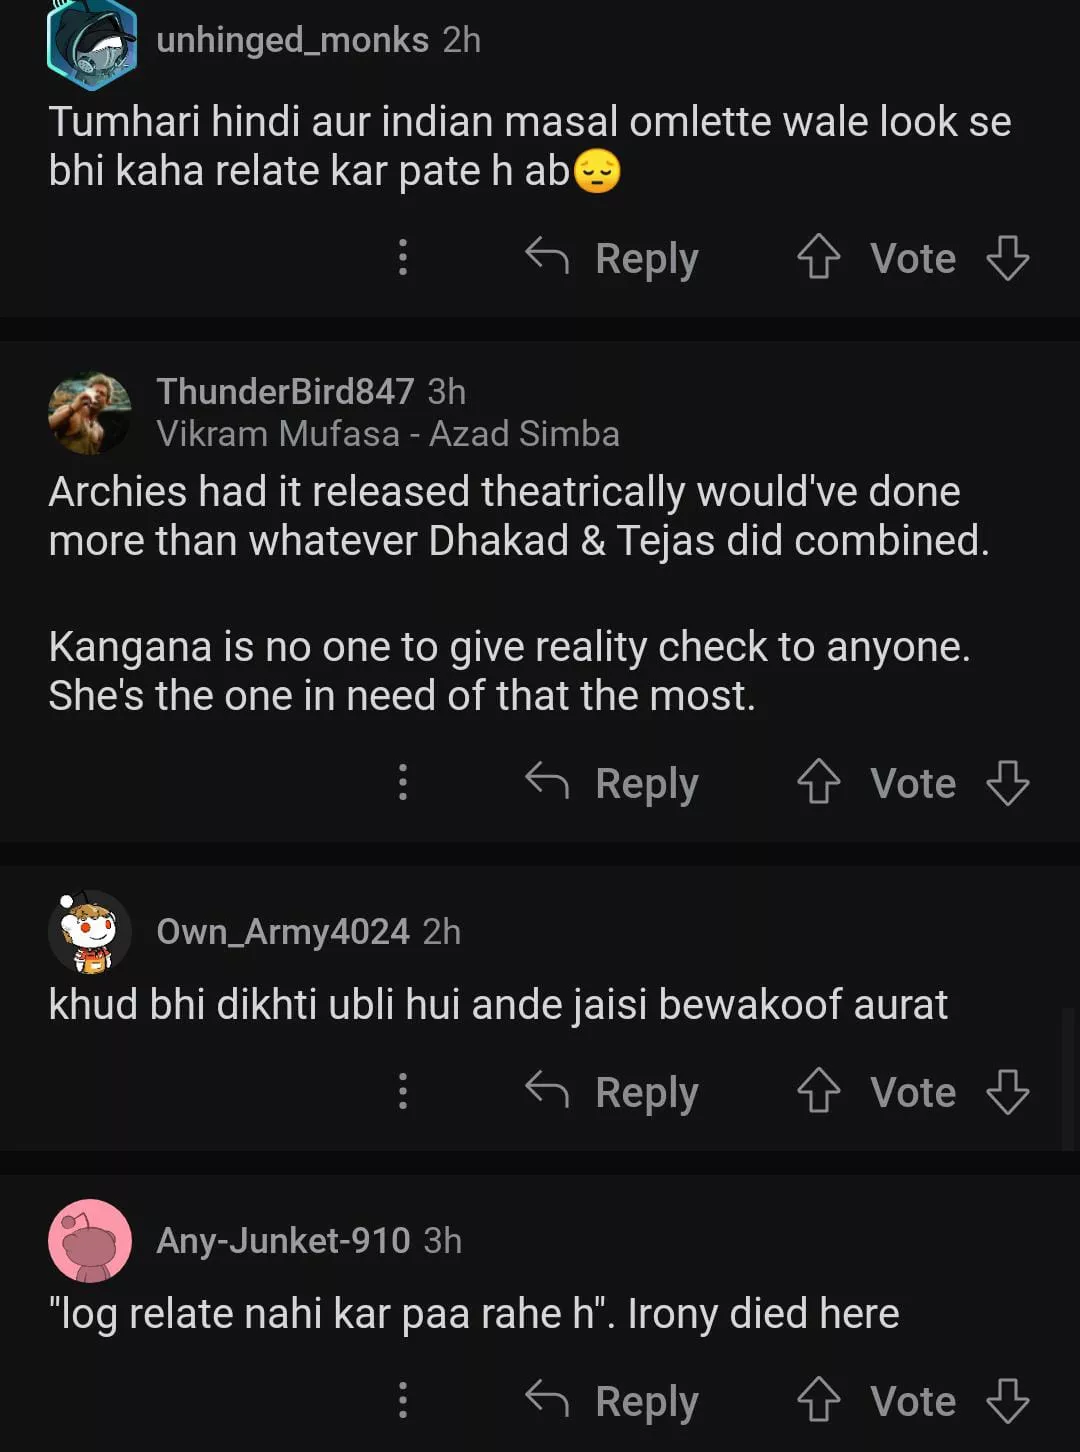Tap unhinged_monks' avatar picture

click(91, 44)
